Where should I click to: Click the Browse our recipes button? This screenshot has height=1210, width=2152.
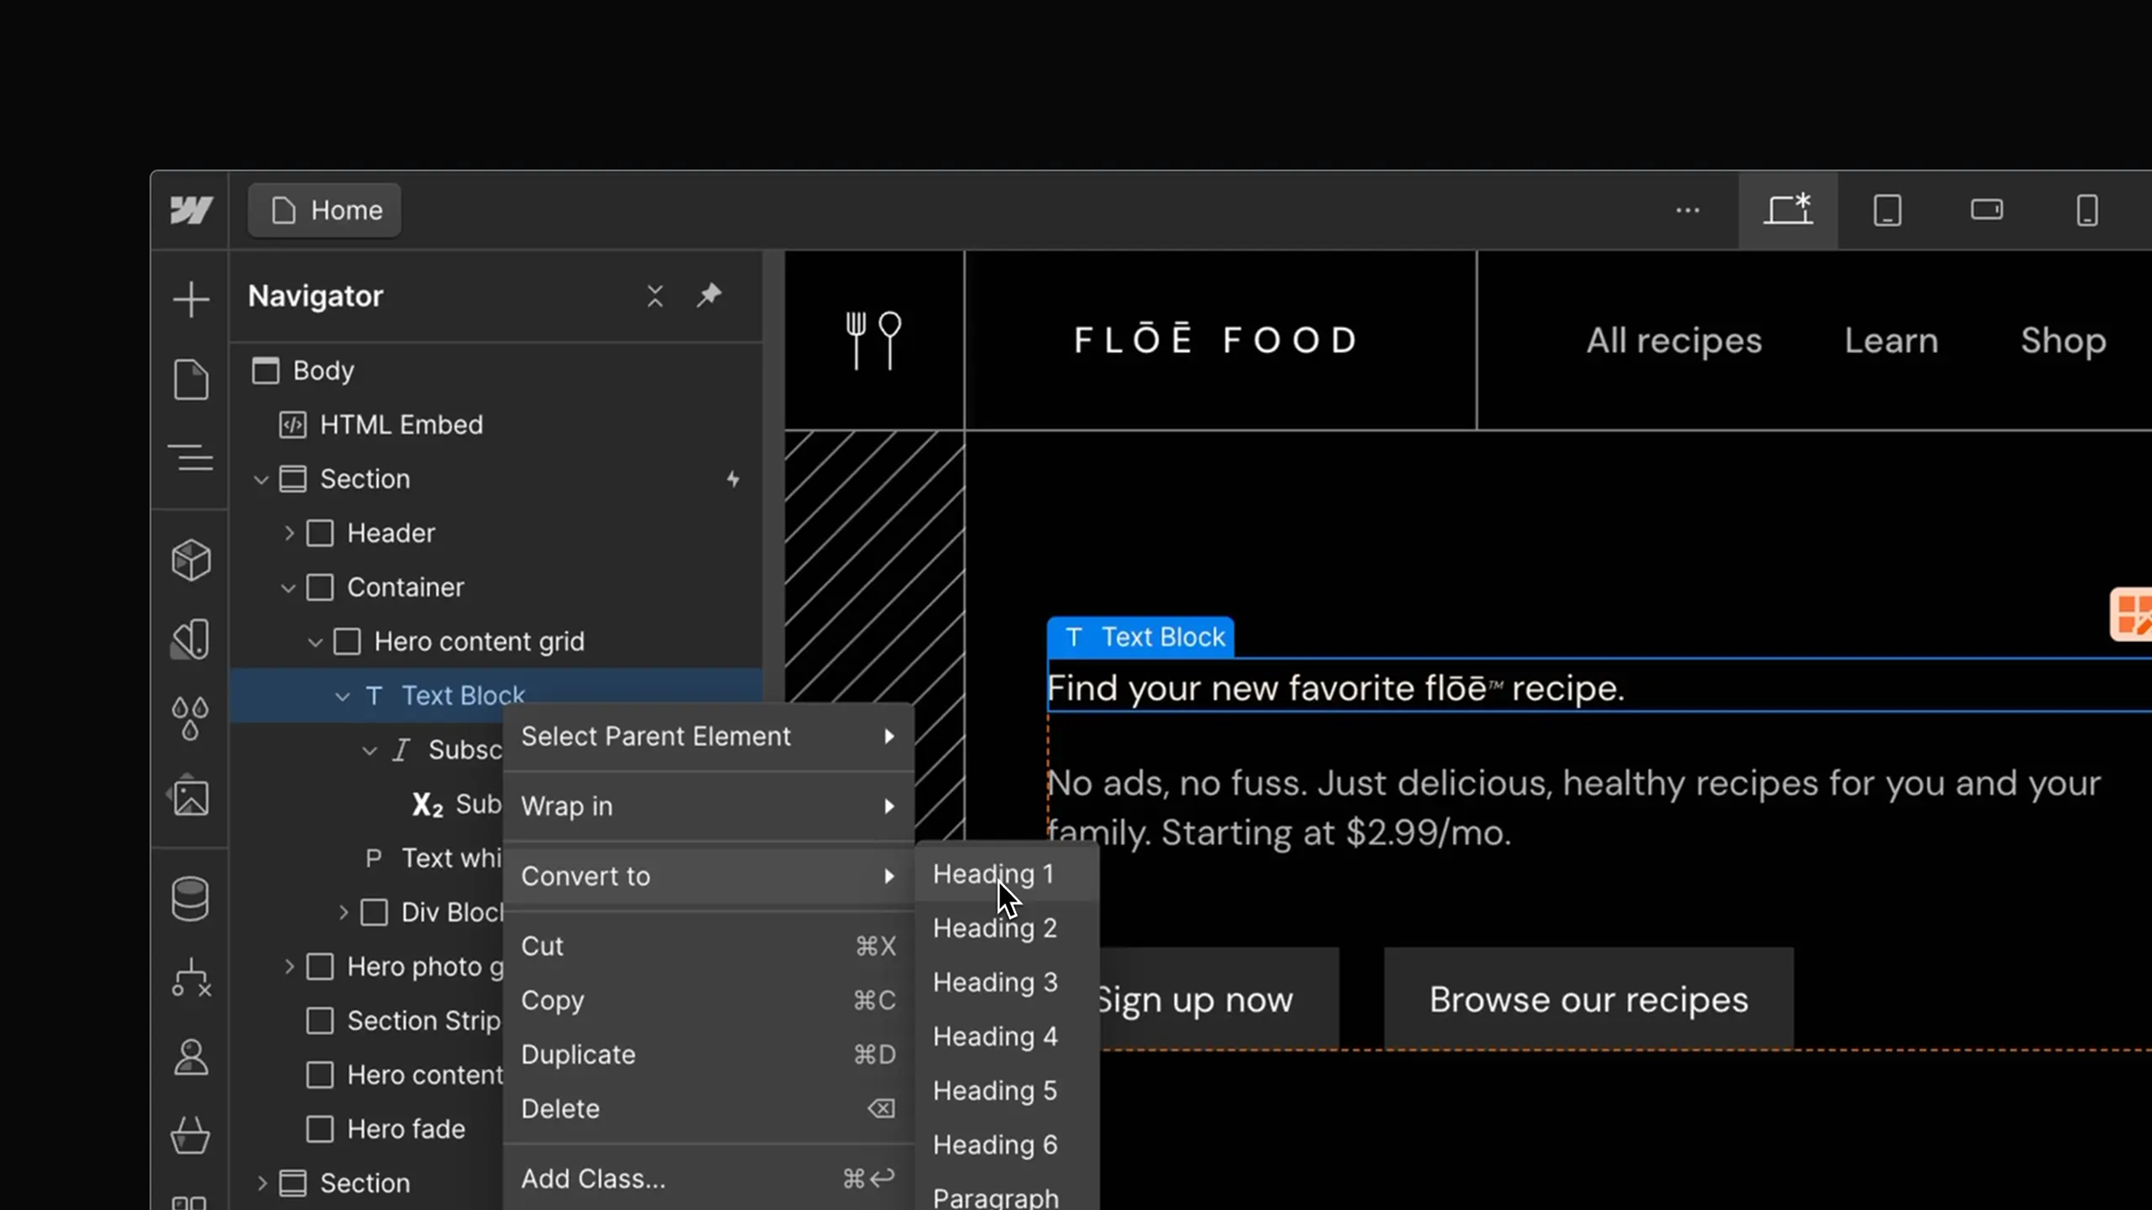pos(1588,999)
